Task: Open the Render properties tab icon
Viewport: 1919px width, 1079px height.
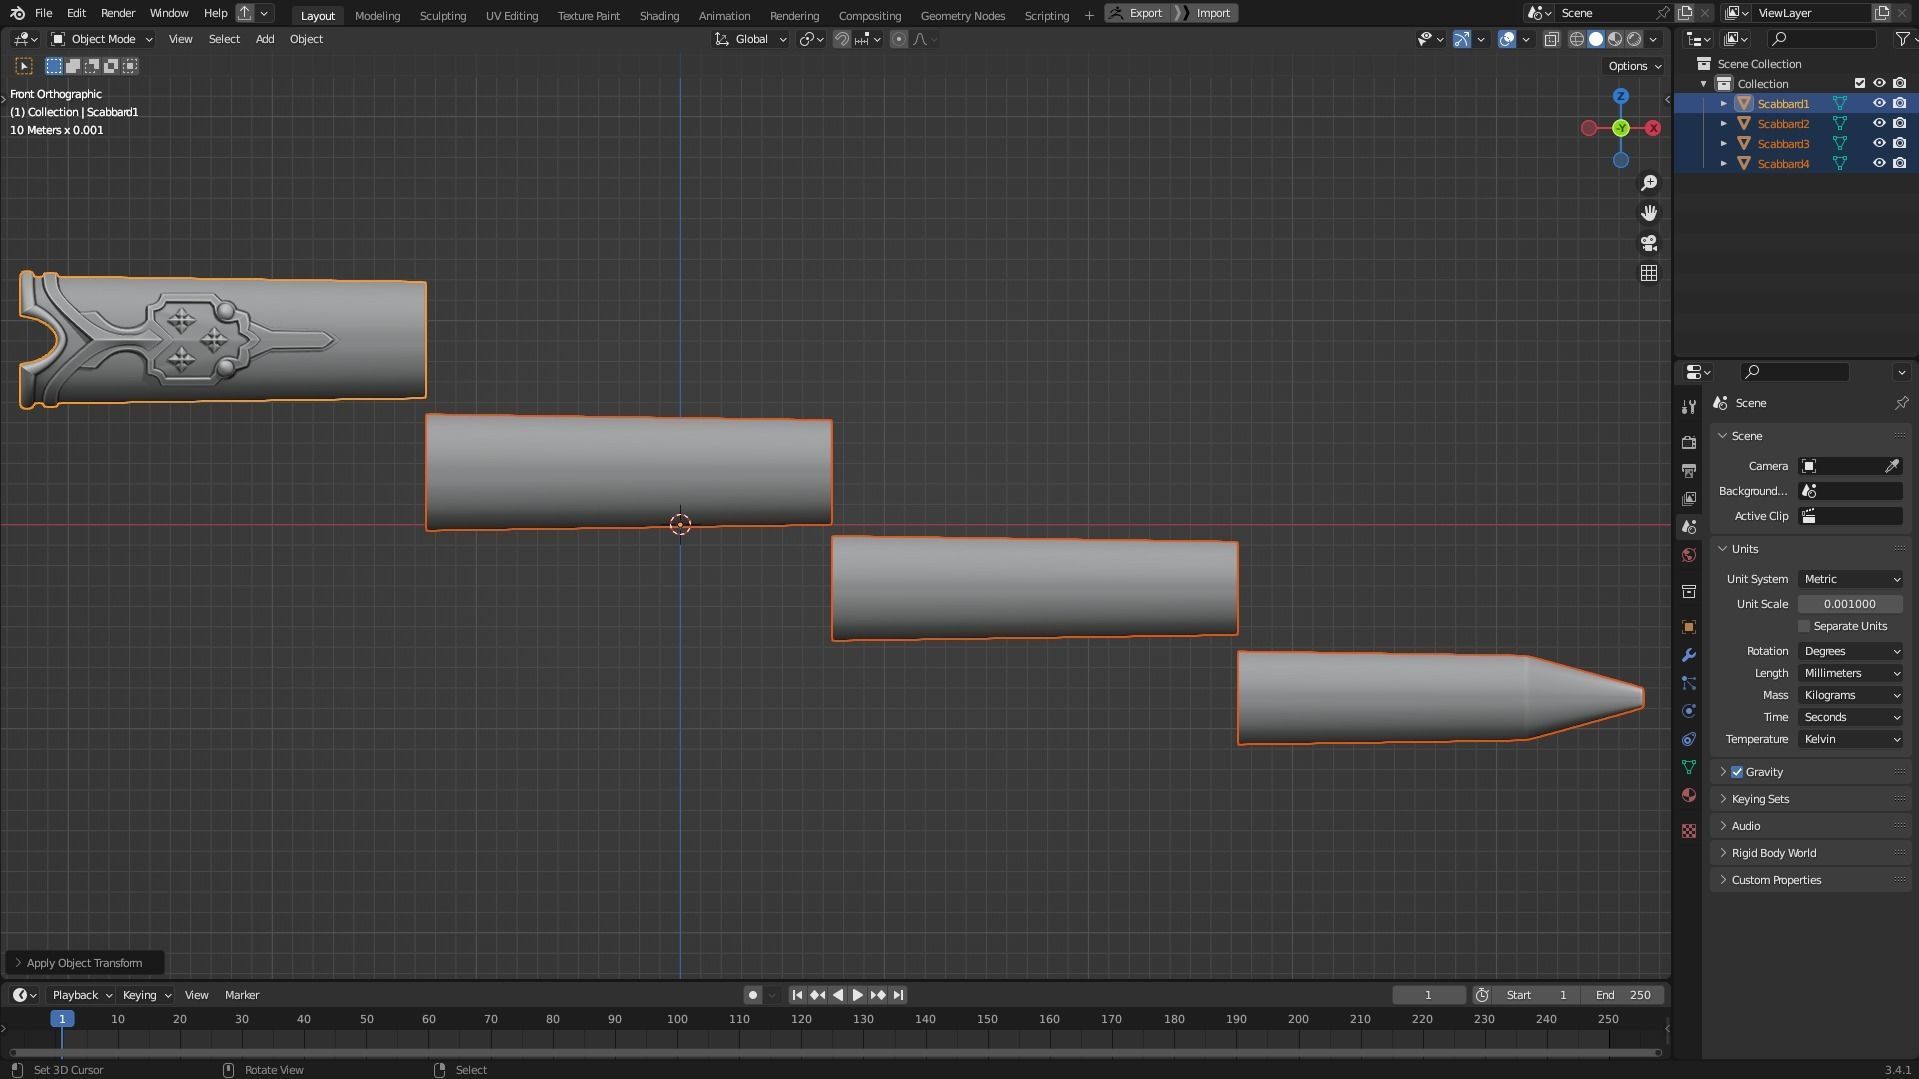Action: (x=1689, y=443)
